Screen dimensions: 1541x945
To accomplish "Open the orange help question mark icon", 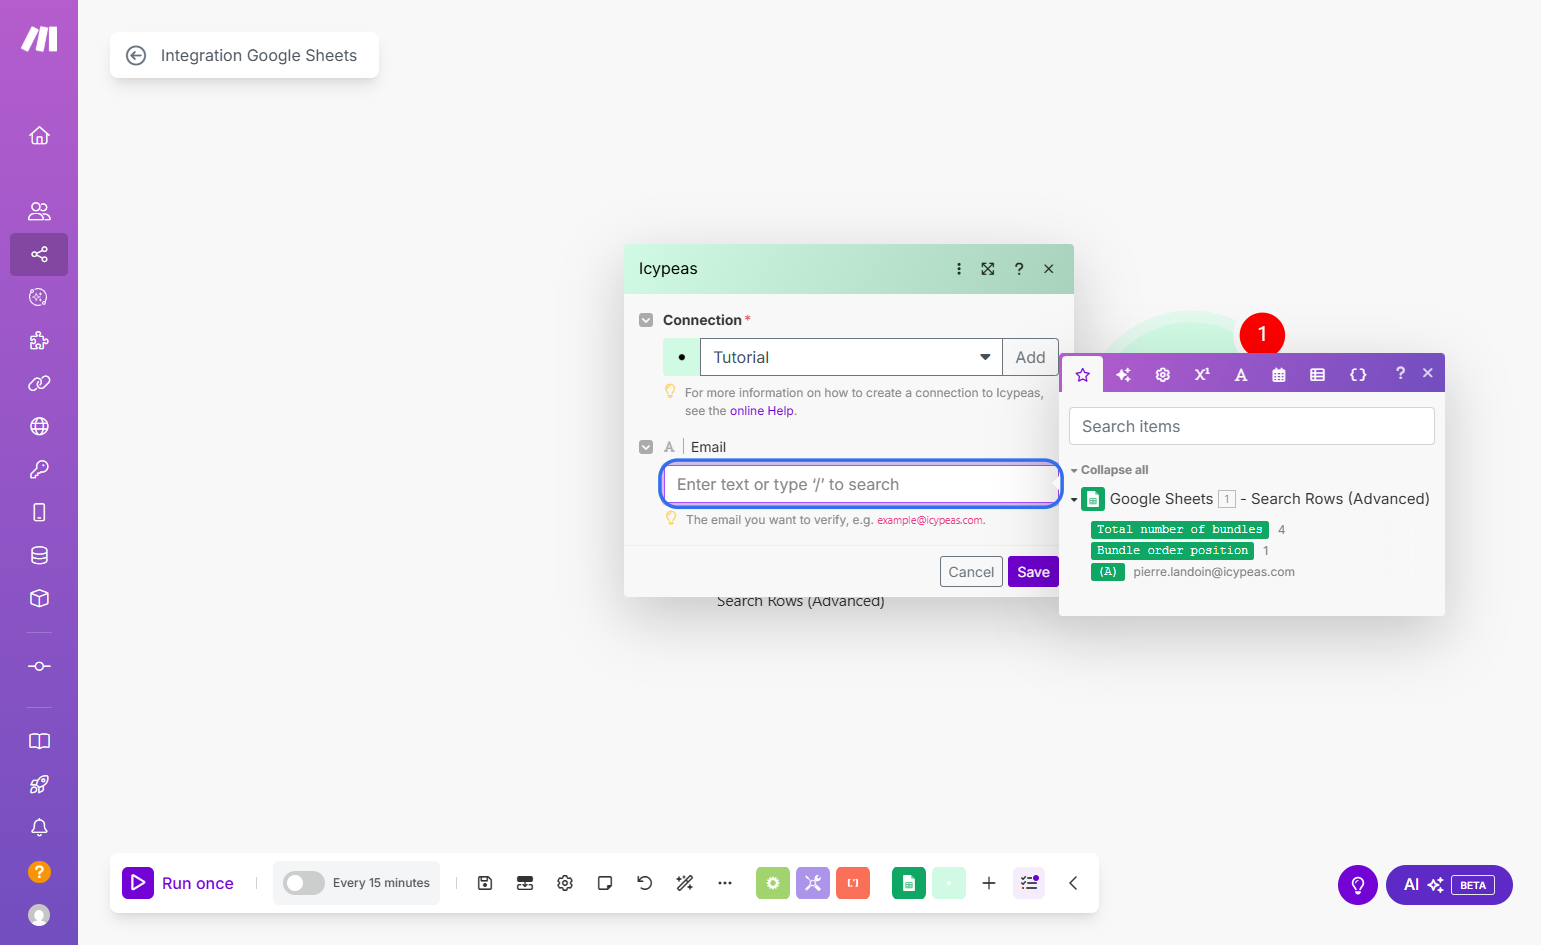I will [39, 871].
